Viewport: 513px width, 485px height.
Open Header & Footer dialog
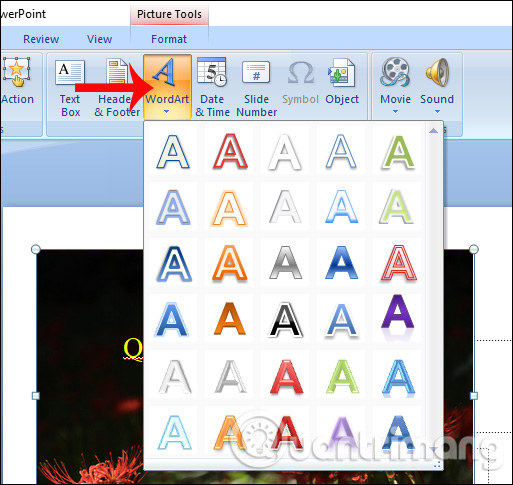117,88
